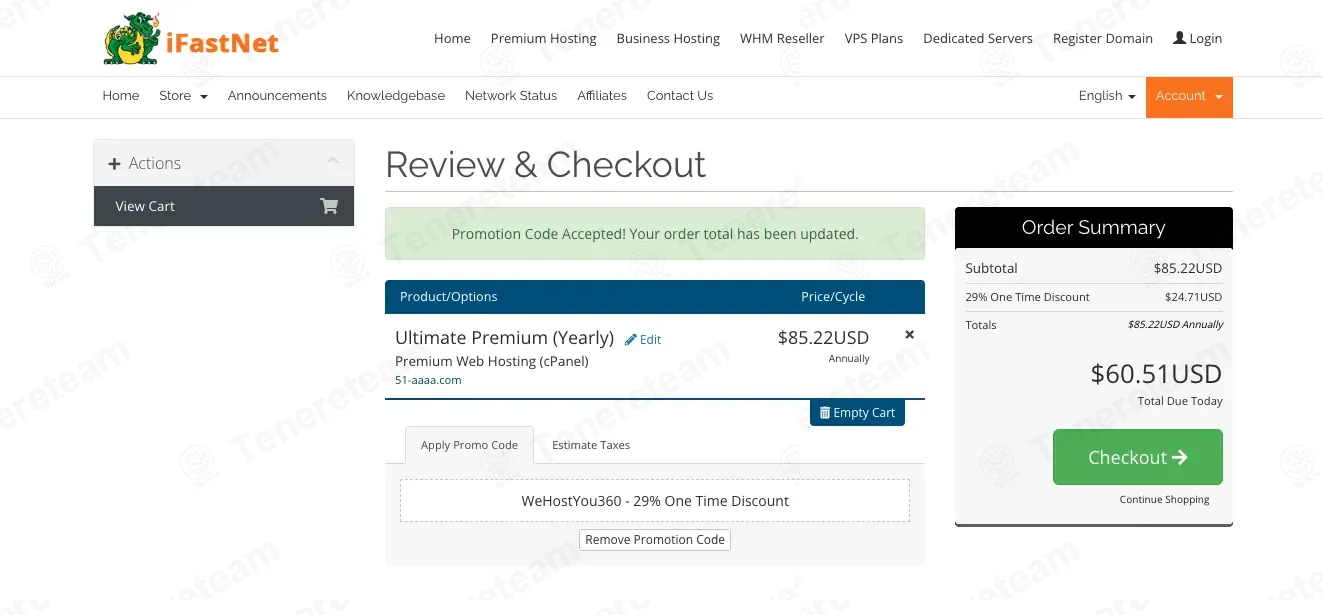
Task: Click the Order Summary header
Action: point(1094,228)
